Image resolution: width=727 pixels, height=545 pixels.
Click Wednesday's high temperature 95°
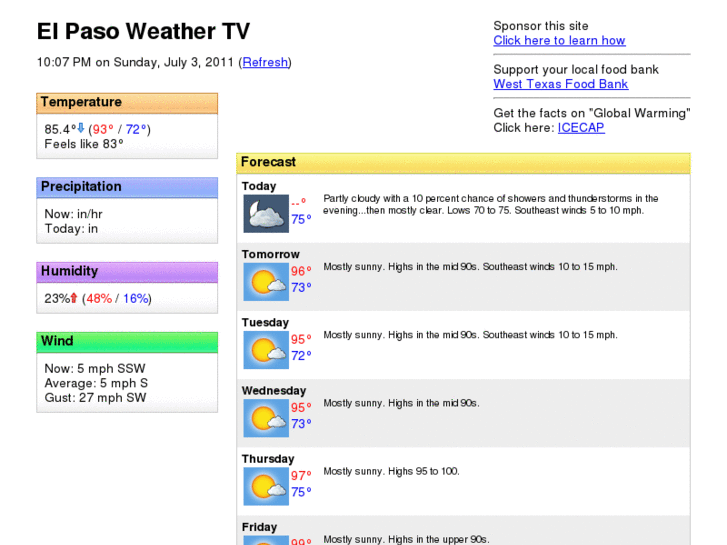[x=301, y=407]
